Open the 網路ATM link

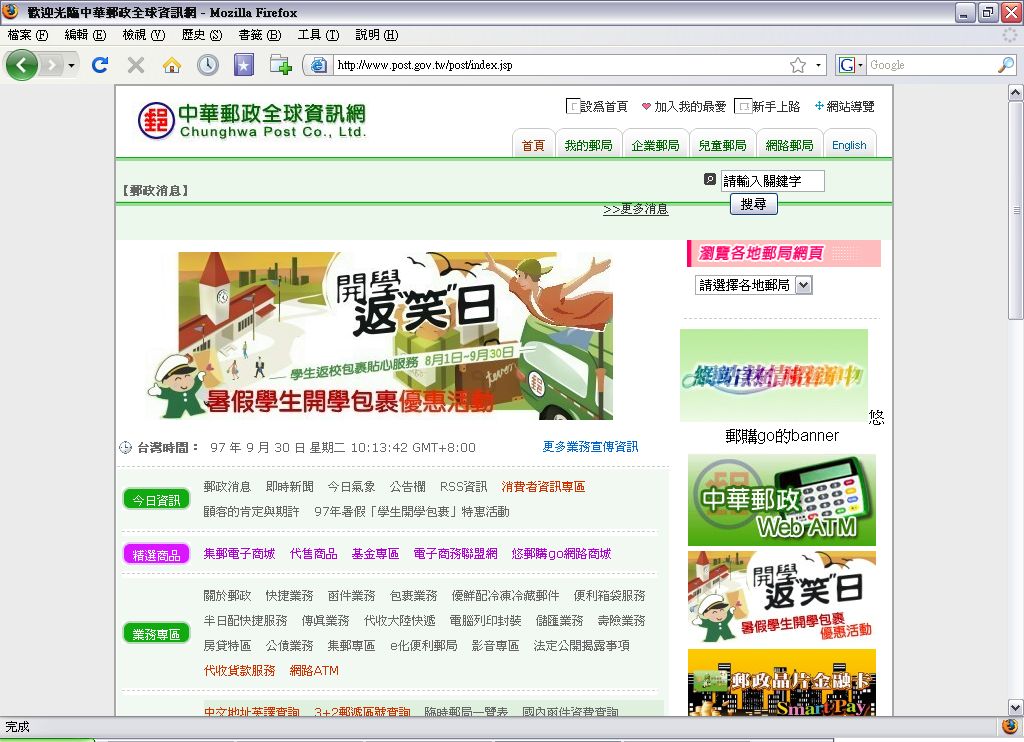click(x=314, y=670)
